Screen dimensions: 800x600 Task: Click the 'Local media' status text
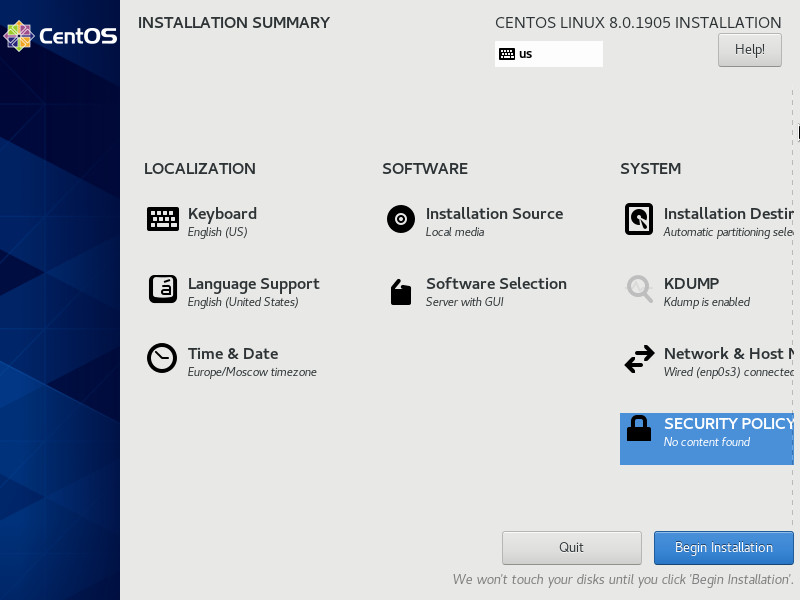point(455,232)
